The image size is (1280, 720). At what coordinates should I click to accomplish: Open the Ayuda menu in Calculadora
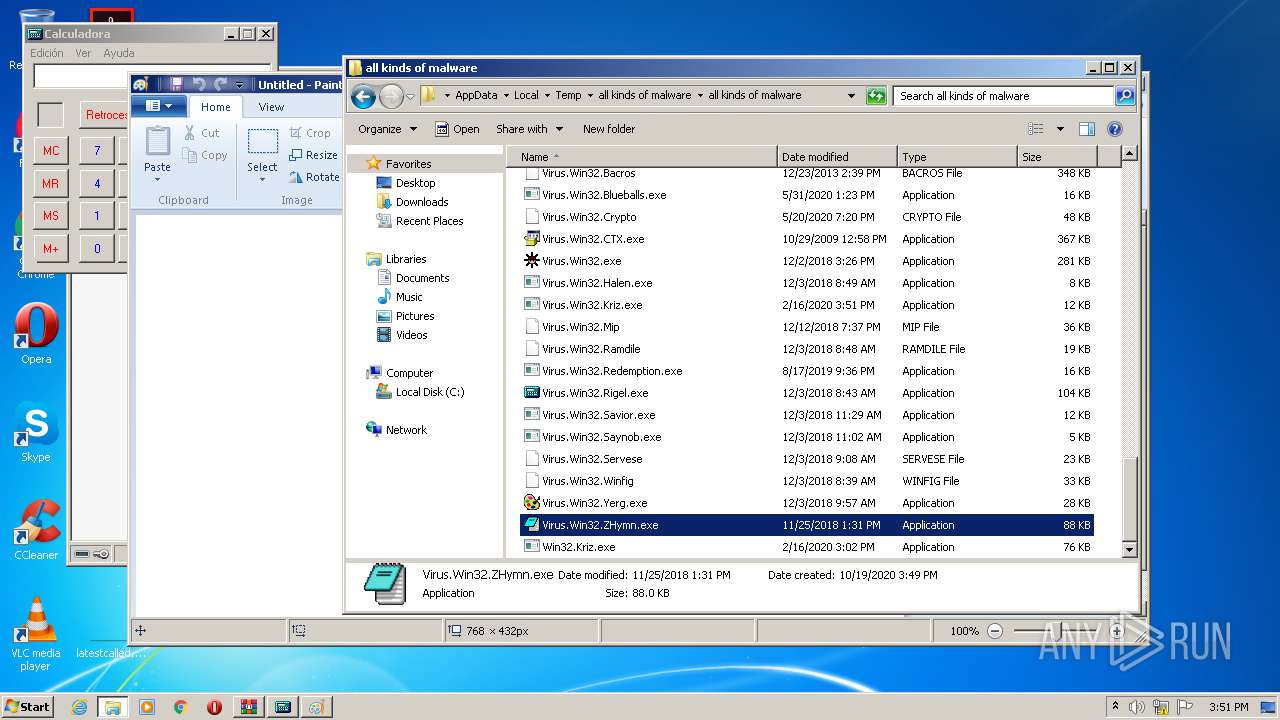118,53
